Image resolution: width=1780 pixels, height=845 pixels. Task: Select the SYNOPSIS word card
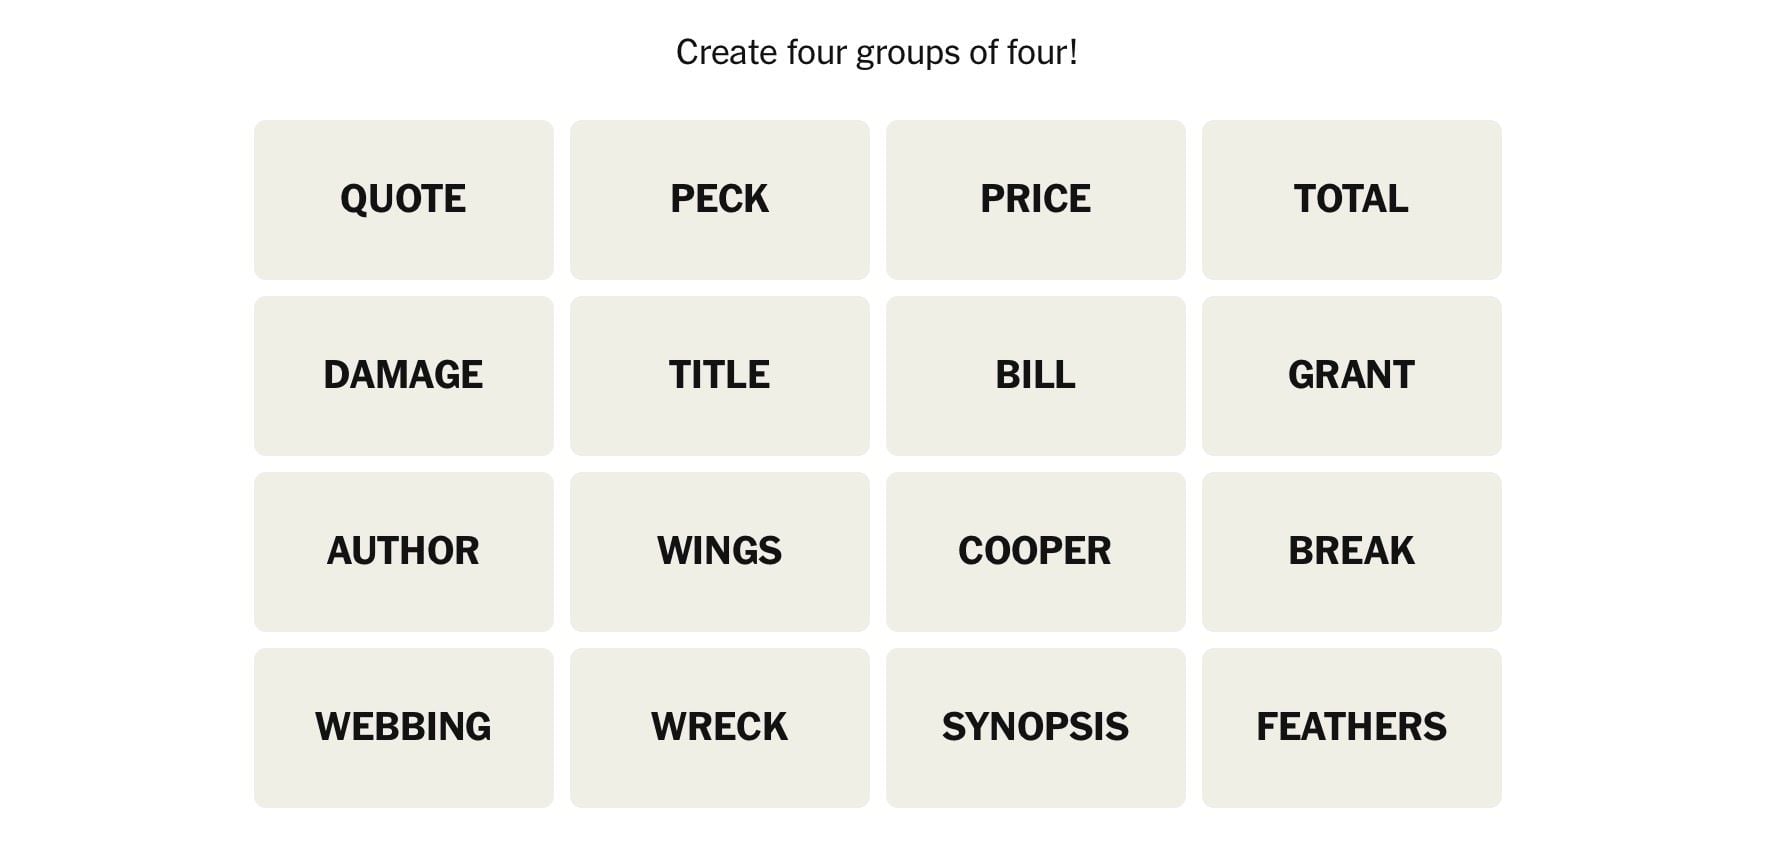pos(1035,727)
